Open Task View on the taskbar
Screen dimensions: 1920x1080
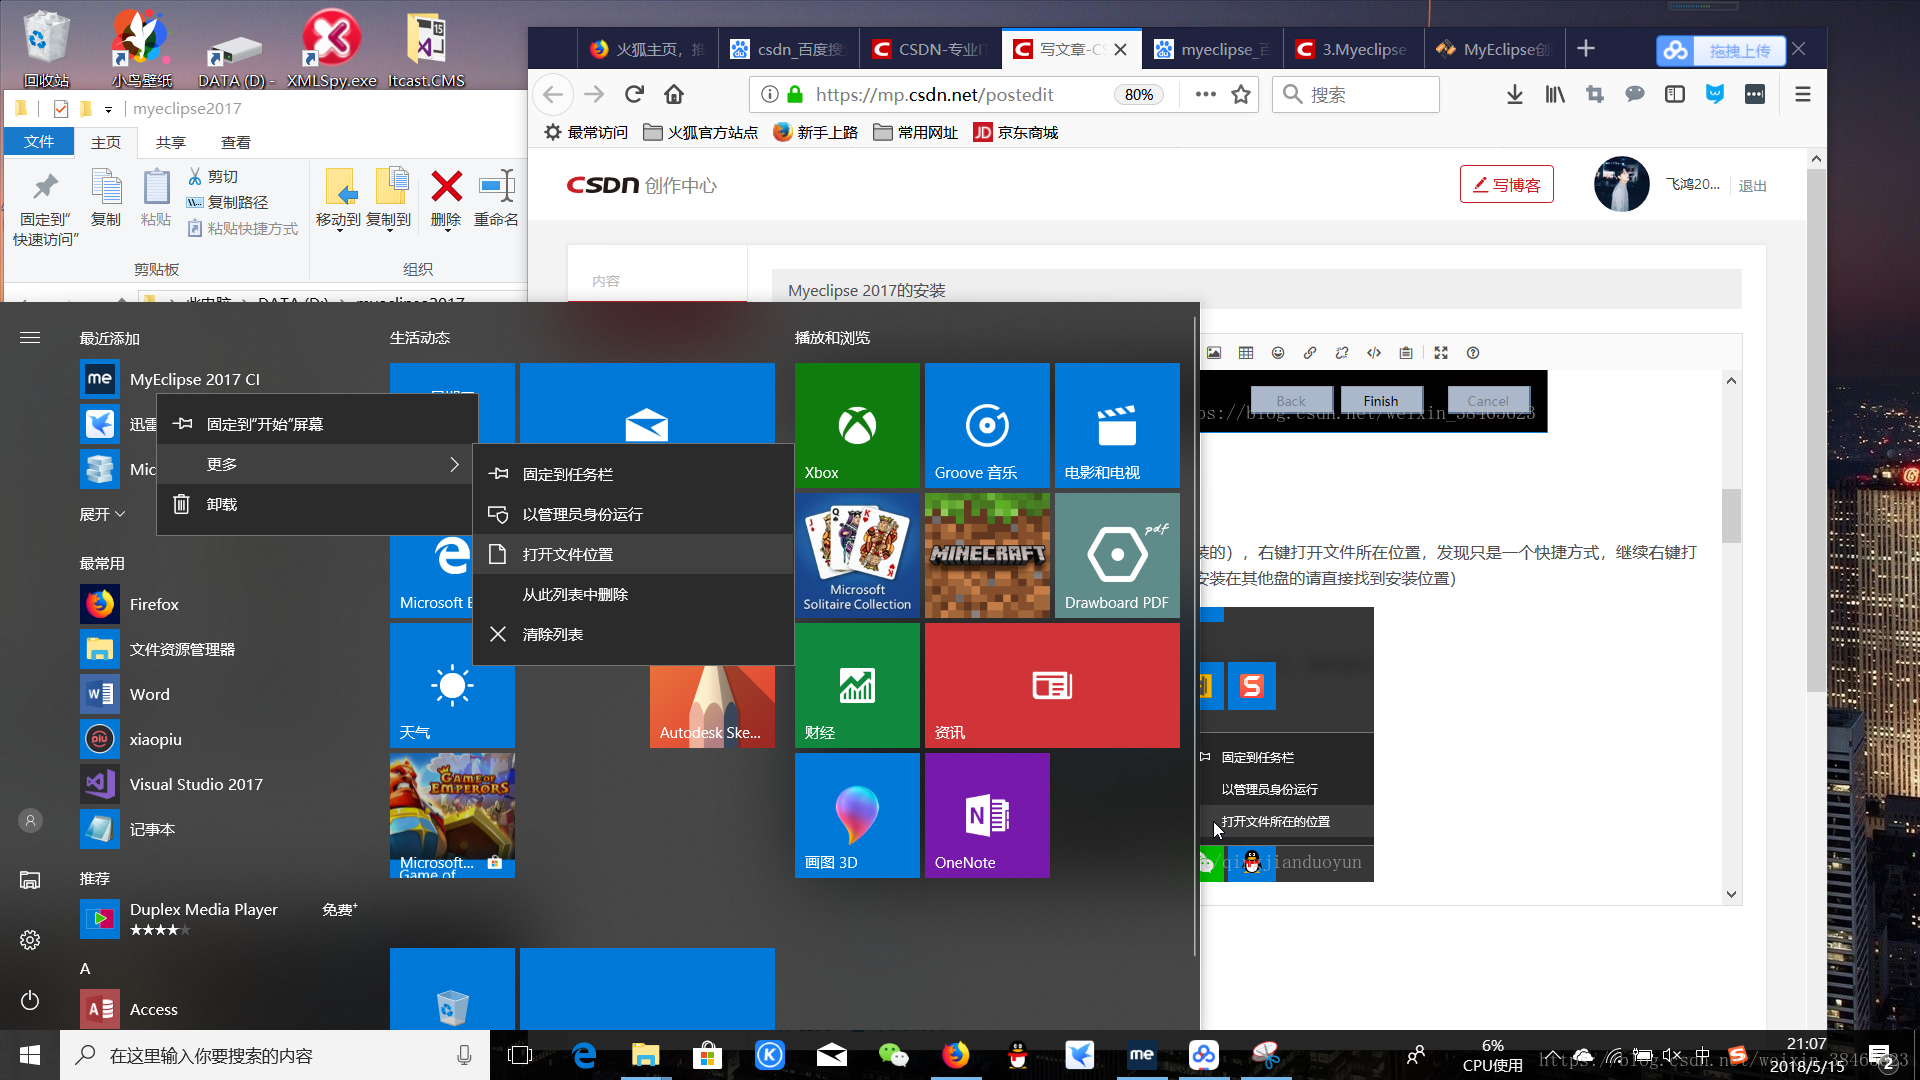(x=520, y=1055)
